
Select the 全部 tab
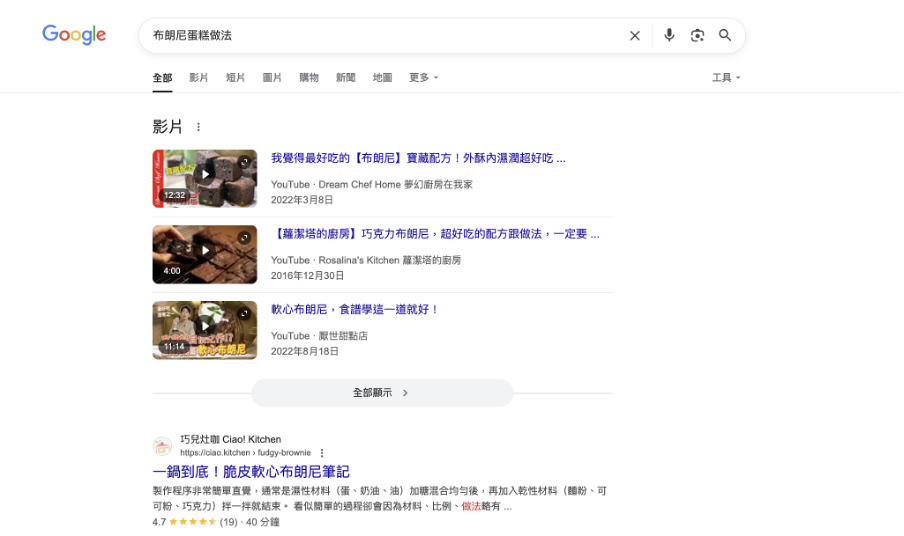tap(162, 78)
